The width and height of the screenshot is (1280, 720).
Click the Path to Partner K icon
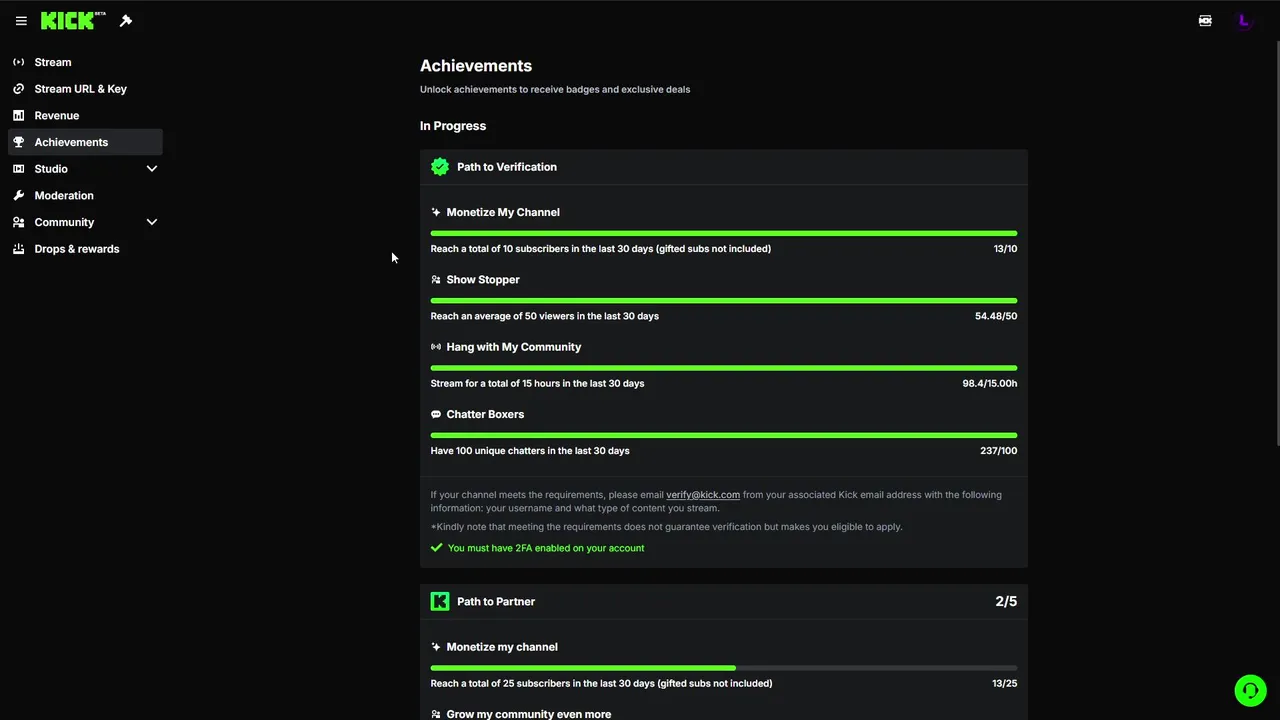[440, 601]
